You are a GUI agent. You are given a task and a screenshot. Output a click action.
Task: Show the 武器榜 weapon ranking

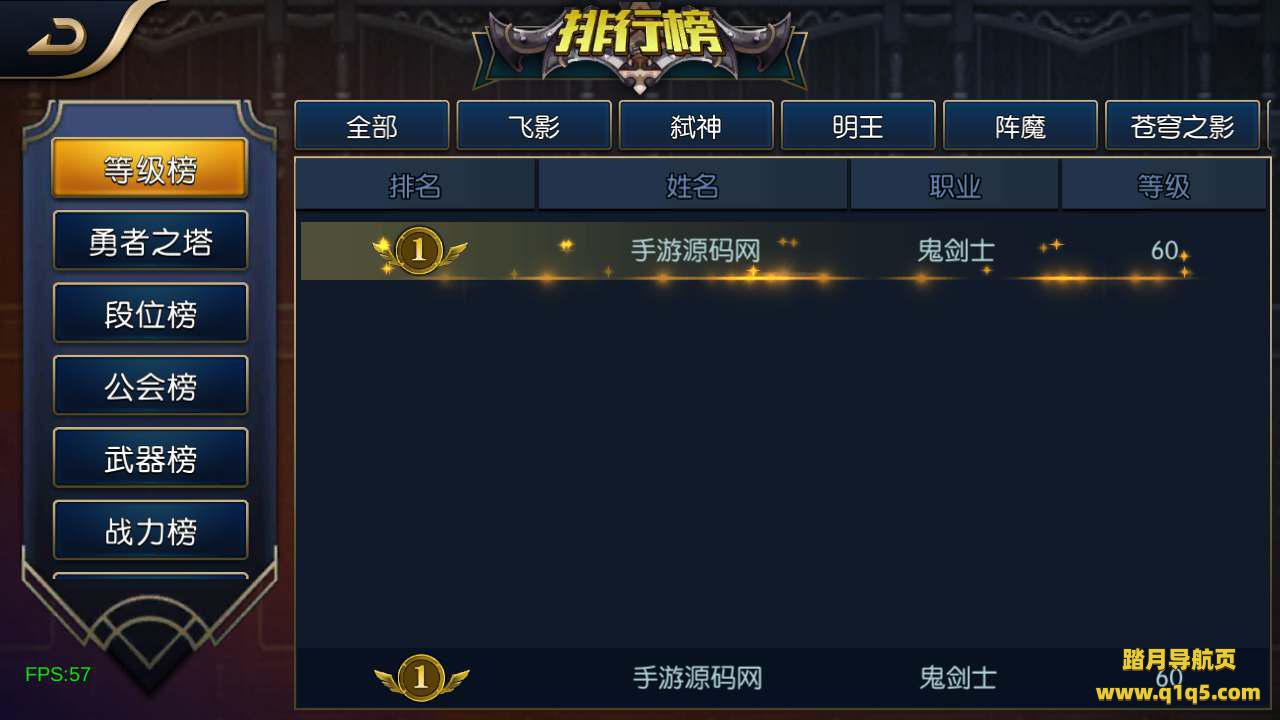(150, 458)
